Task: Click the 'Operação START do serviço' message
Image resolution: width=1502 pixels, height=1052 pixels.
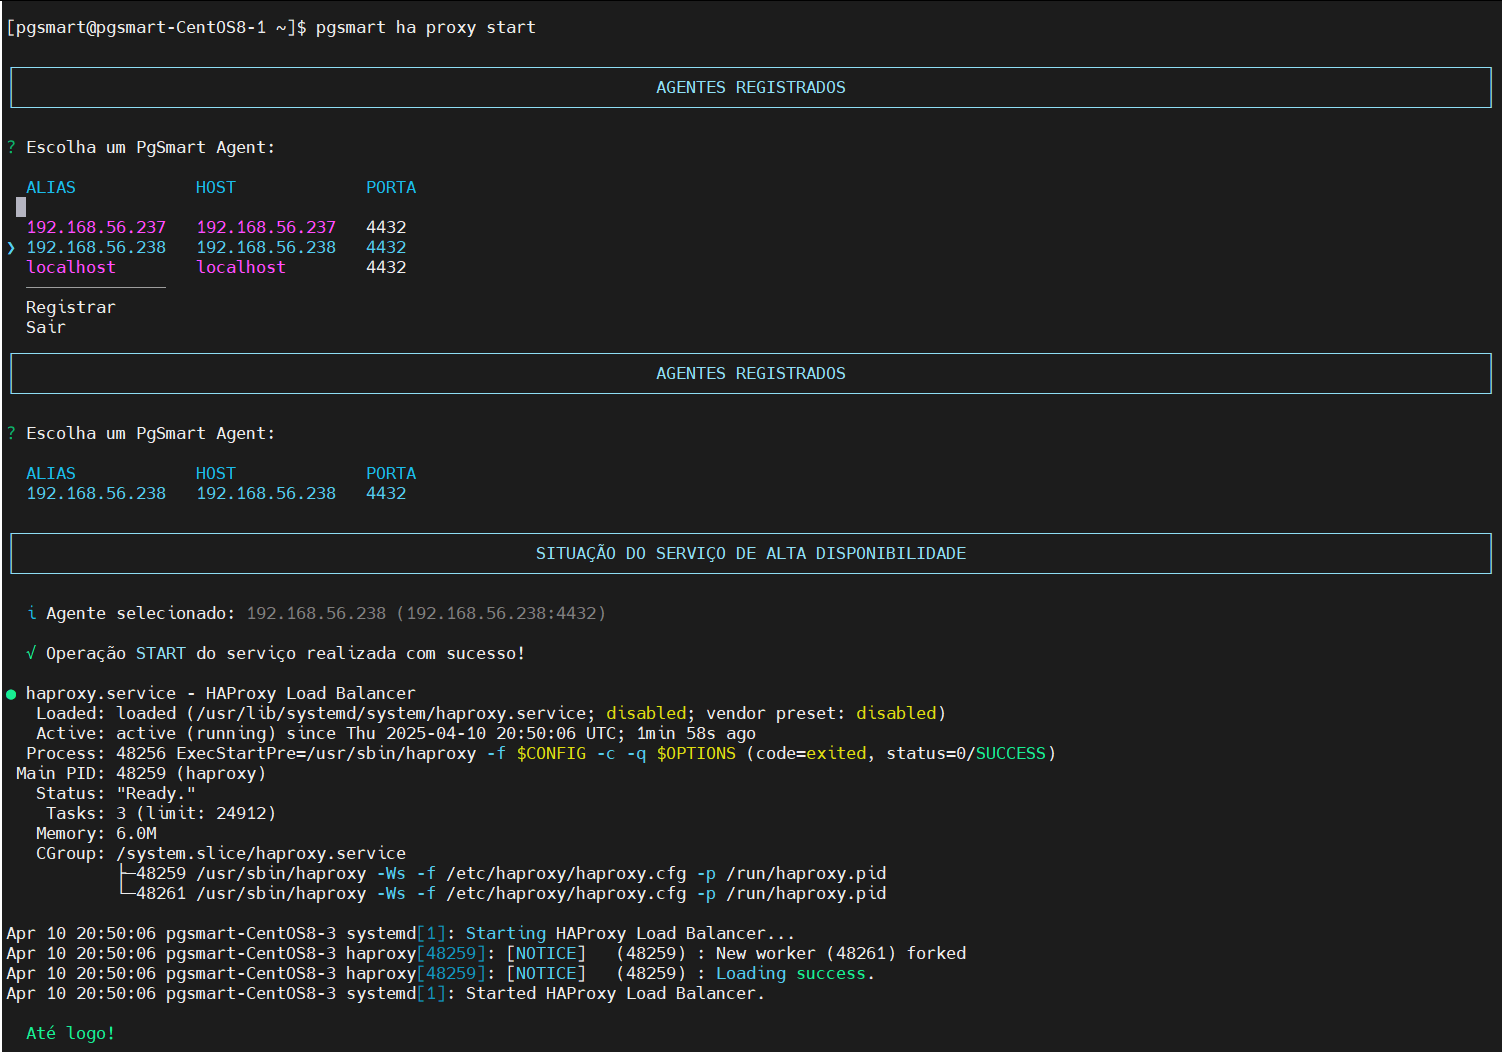Action: pyautogui.click(x=286, y=653)
